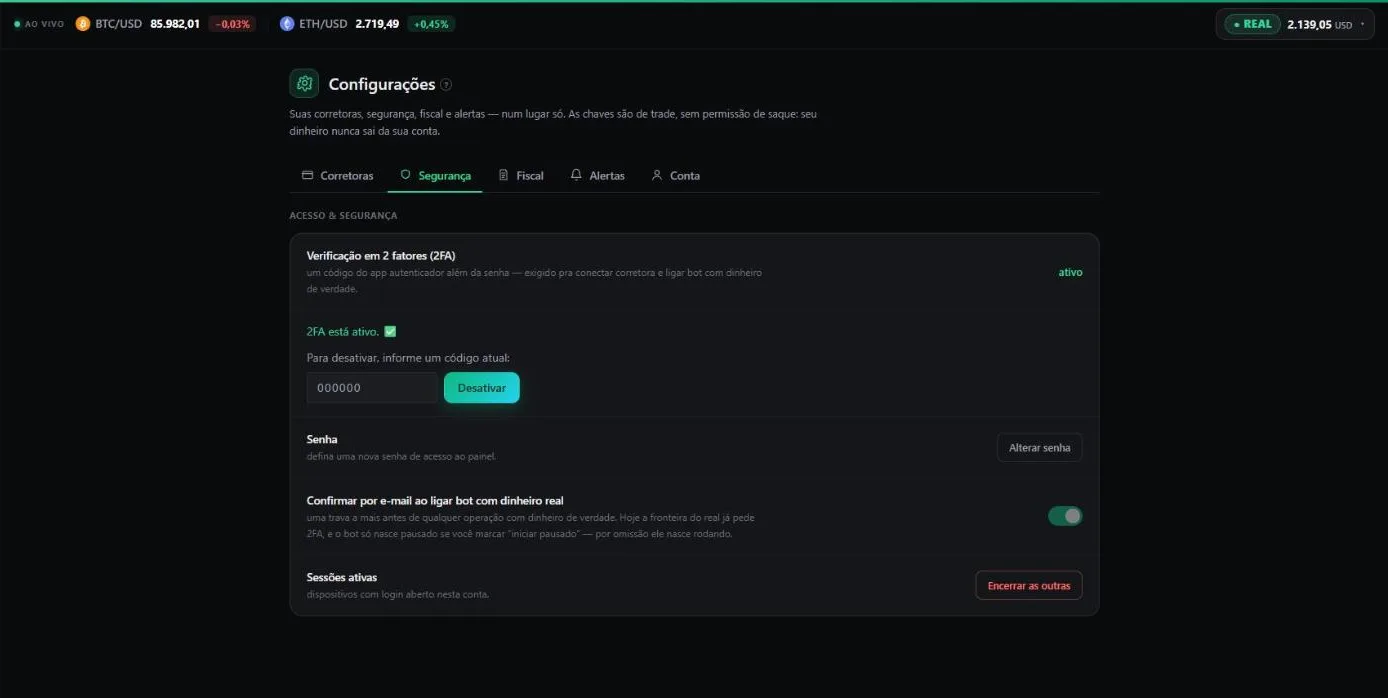Screen dimensions: 1388x698
Task: Click the 'Verificação em 2 fatores (2FA)' heading
Action: [x=381, y=256]
